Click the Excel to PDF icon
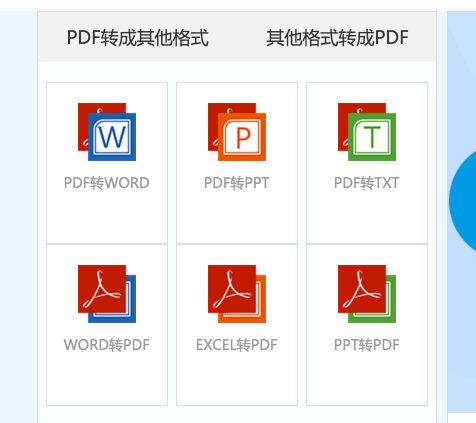 tap(237, 294)
